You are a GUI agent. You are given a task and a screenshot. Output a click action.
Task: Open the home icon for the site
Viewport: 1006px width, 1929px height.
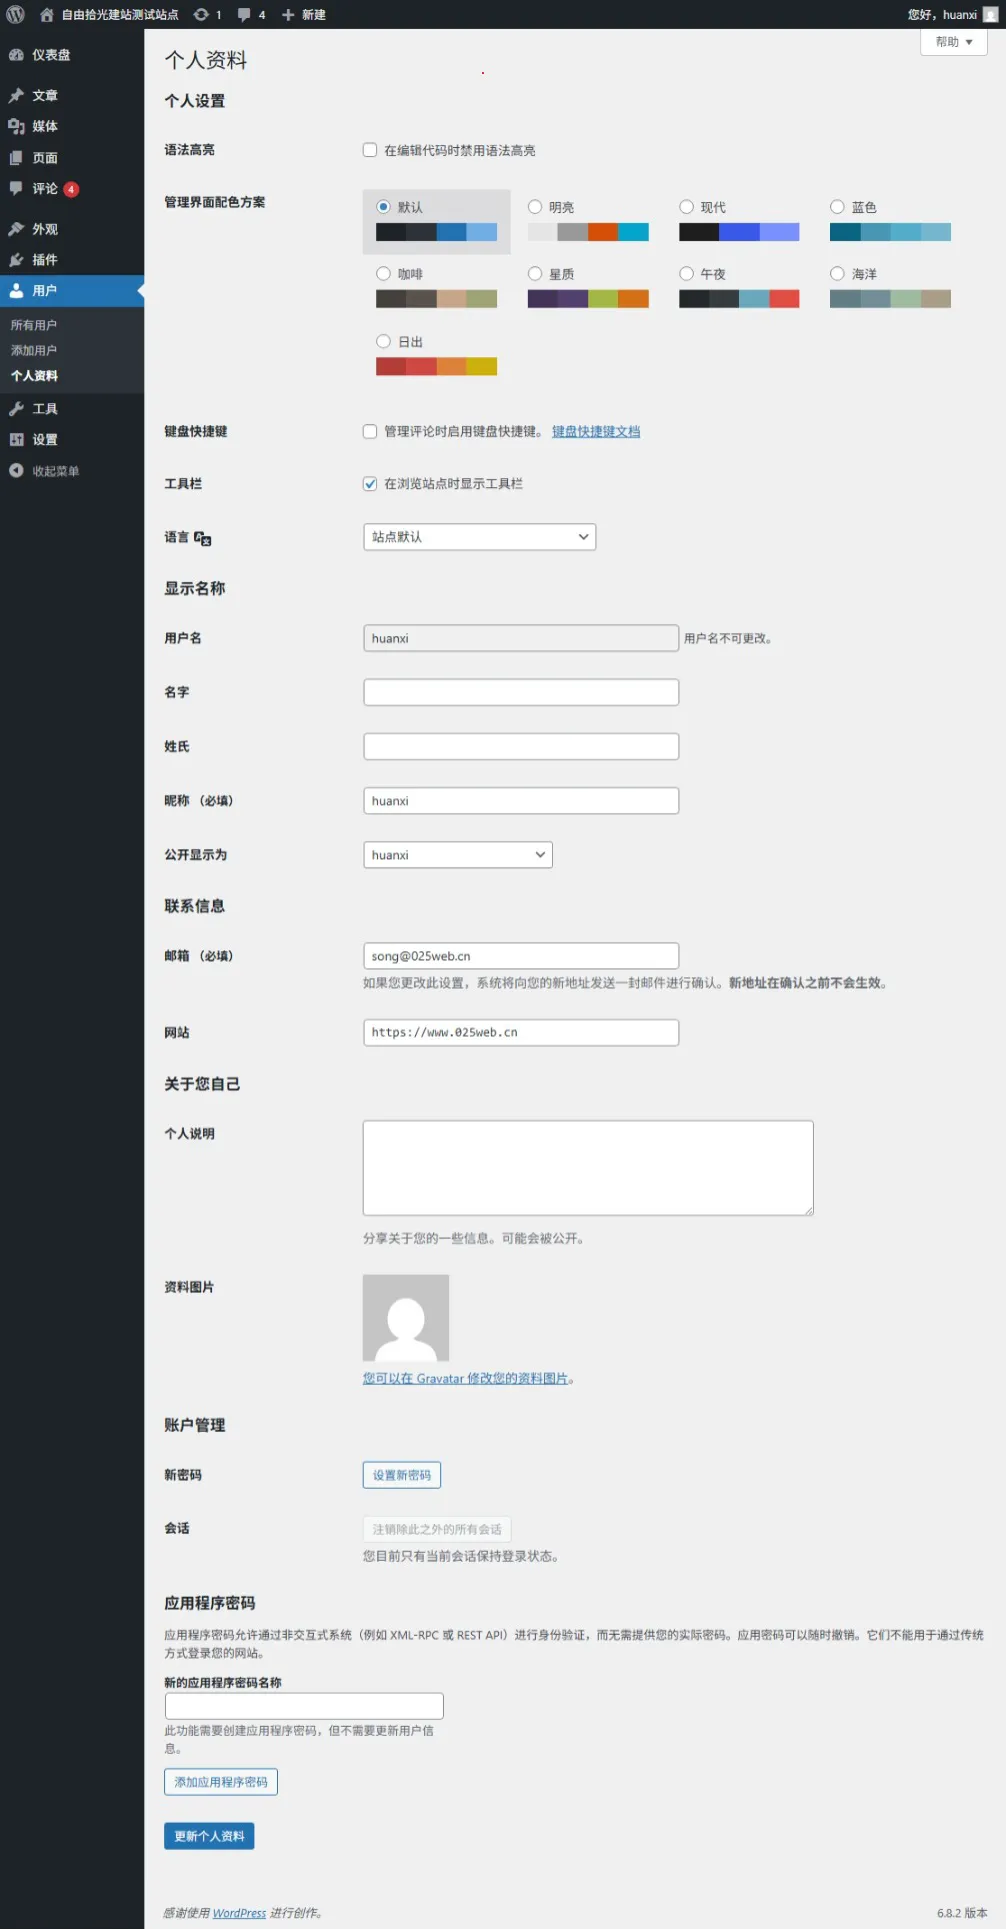pyautogui.click(x=46, y=15)
